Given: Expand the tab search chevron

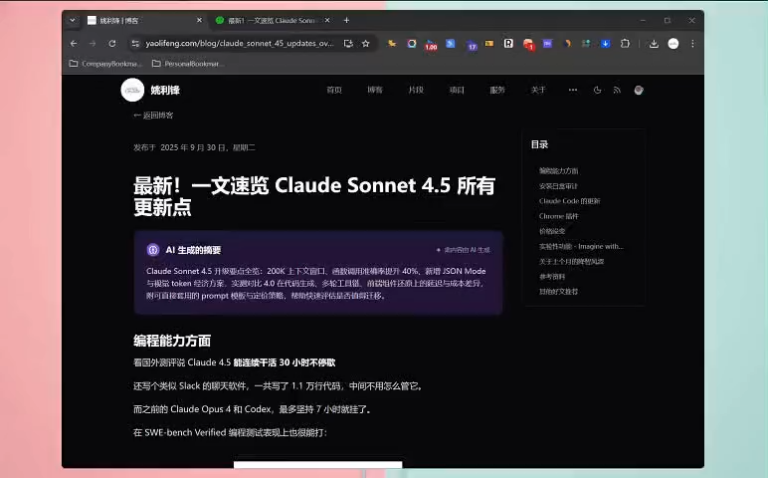Looking at the screenshot, I should click(72, 20).
